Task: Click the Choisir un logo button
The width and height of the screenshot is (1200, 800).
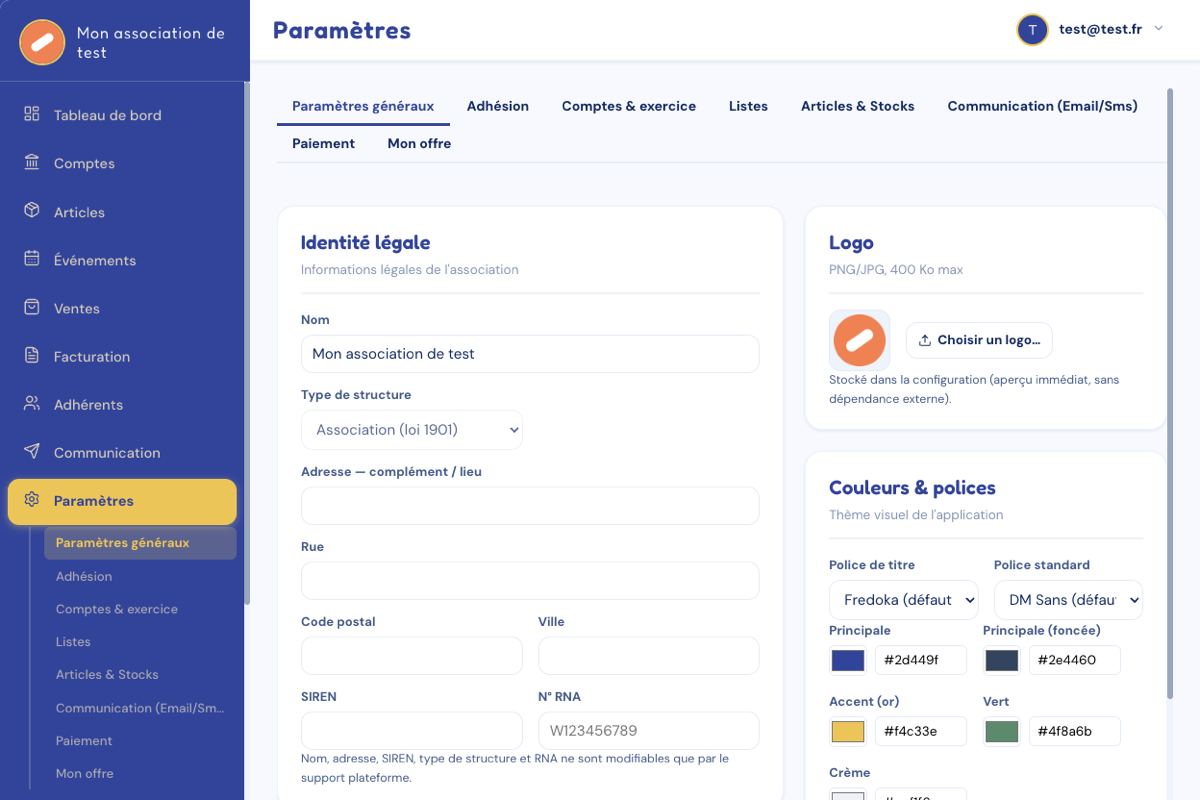Action: pos(979,340)
